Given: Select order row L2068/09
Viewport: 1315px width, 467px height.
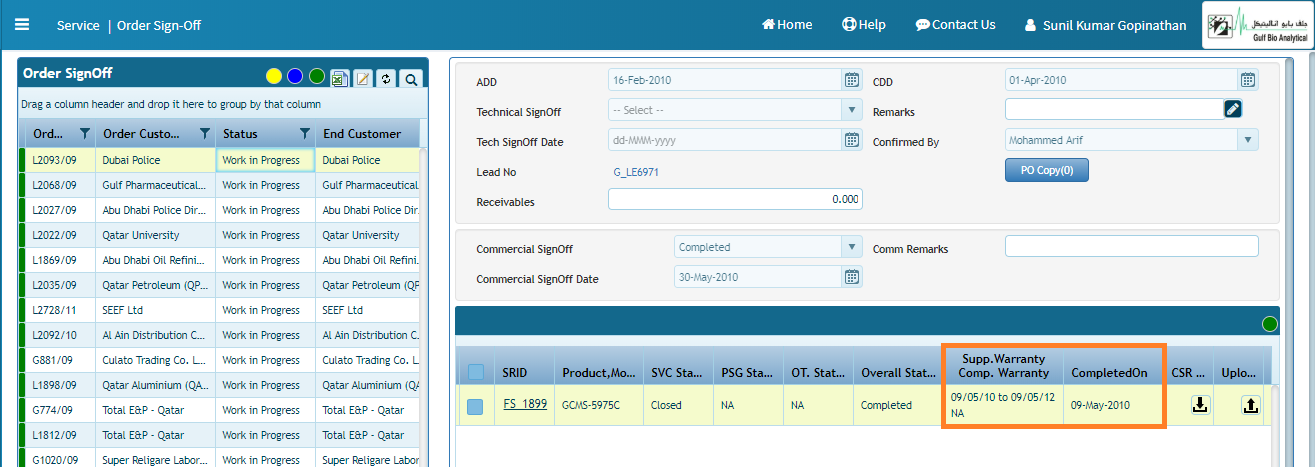Looking at the screenshot, I should [219, 185].
